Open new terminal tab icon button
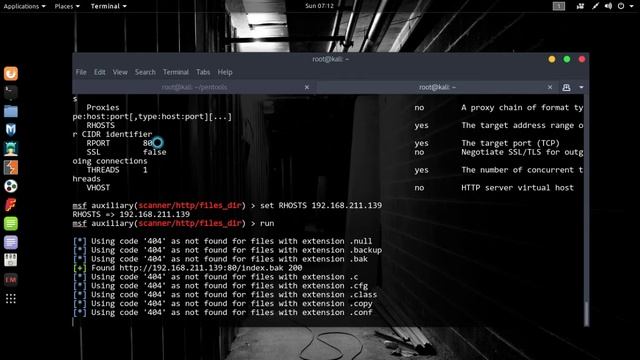The width and height of the screenshot is (640, 360). [x=566, y=87]
